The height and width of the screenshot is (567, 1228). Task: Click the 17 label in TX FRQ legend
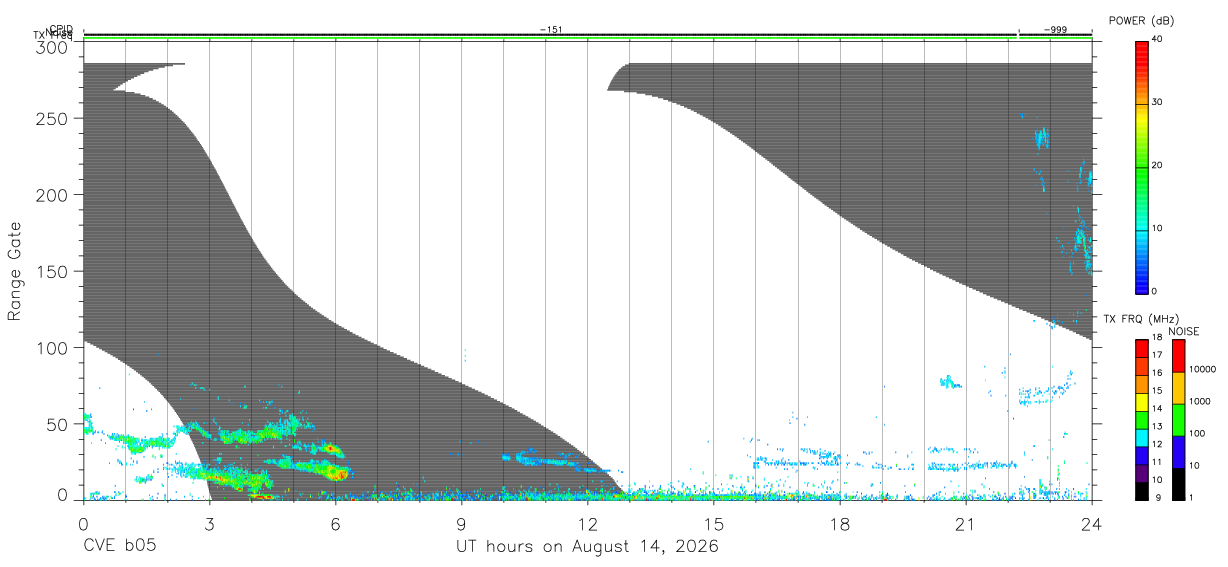click(1157, 355)
